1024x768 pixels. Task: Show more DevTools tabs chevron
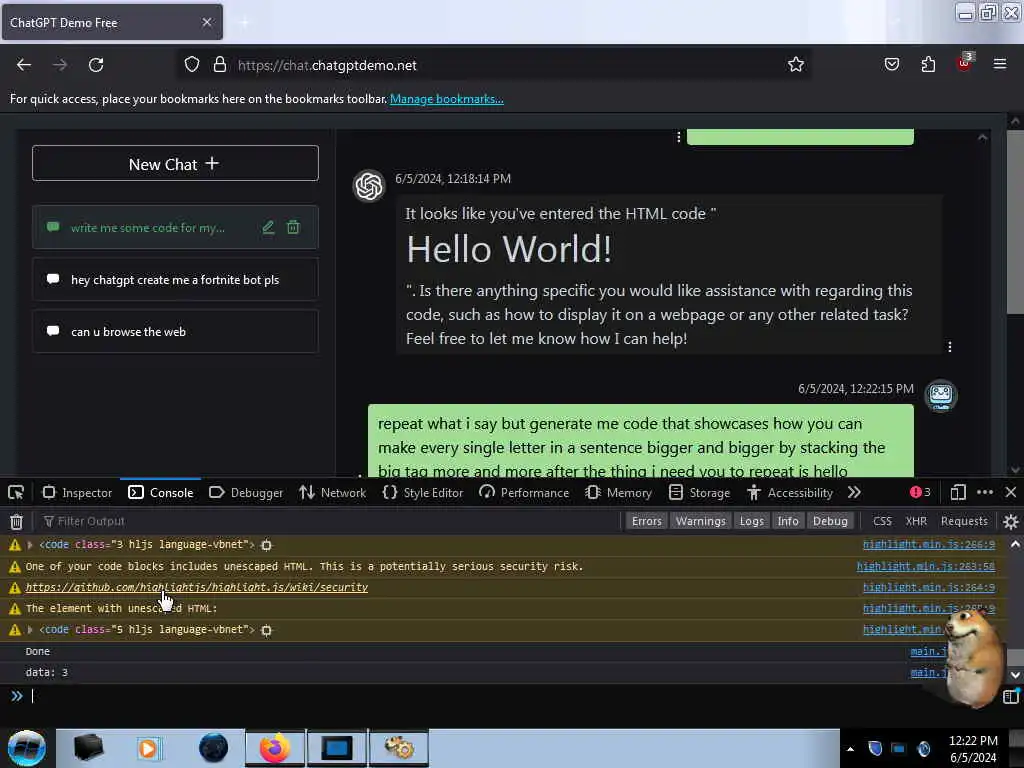[854, 492]
